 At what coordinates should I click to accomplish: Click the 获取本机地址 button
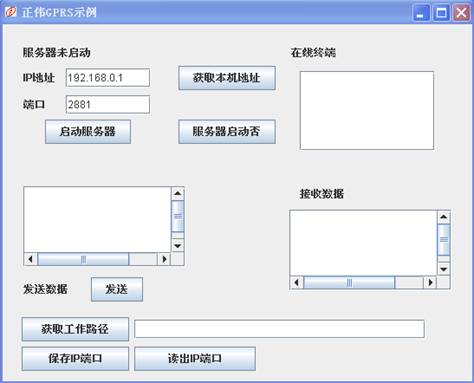(x=227, y=78)
